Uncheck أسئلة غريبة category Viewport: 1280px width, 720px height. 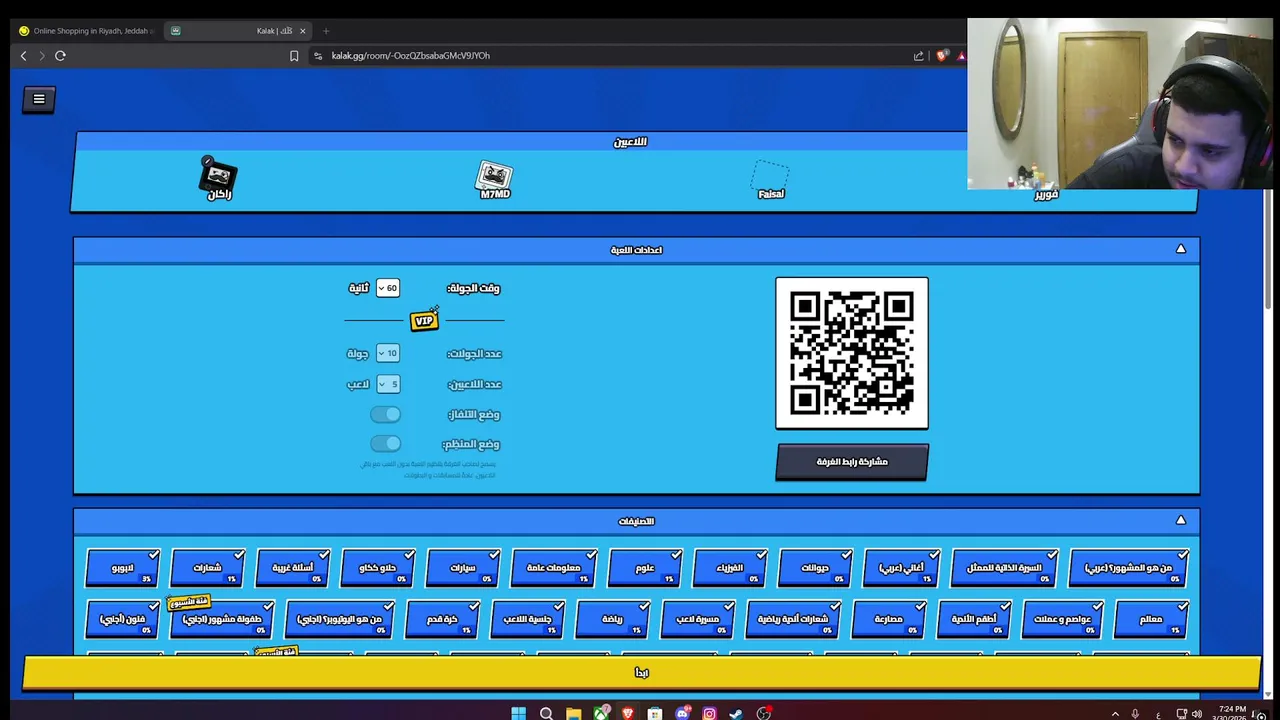(293, 567)
